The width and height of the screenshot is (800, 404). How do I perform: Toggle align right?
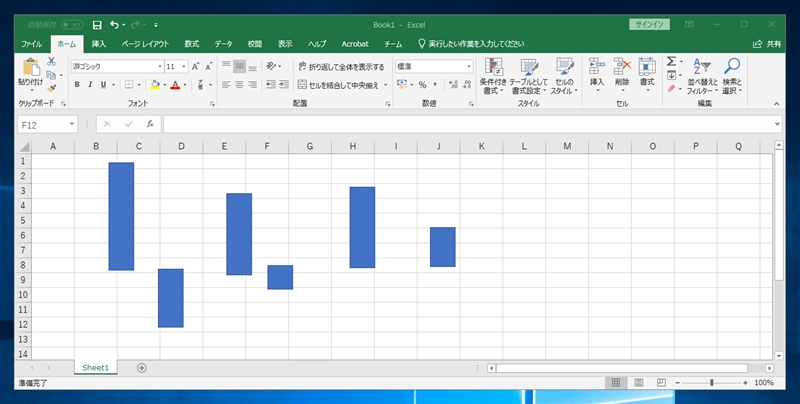click(x=253, y=85)
